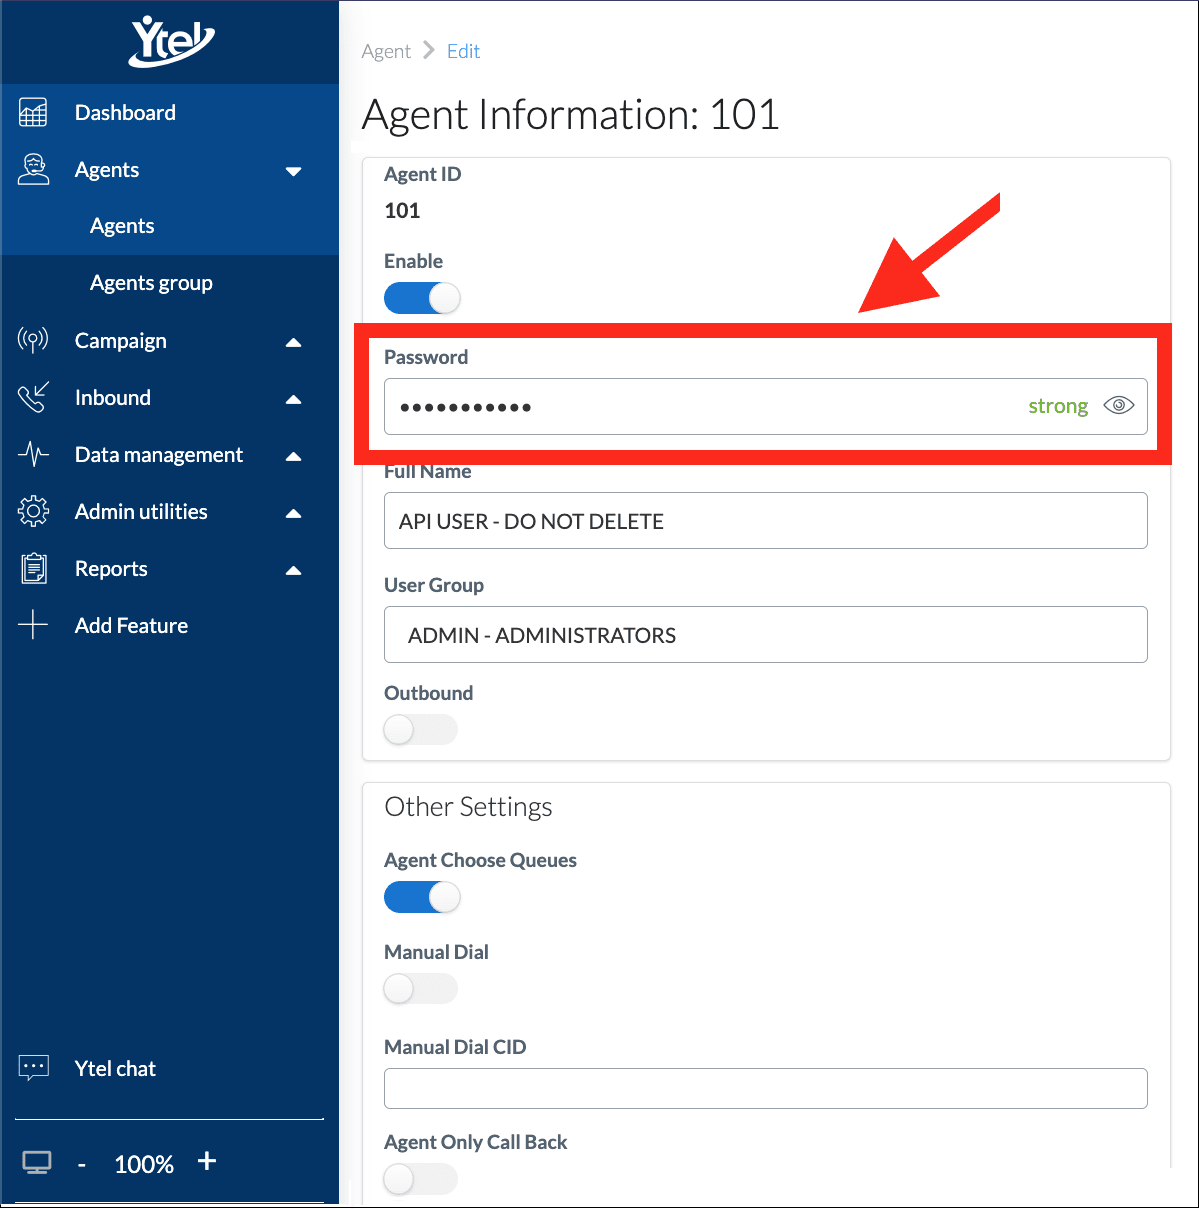This screenshot has height=1209, width=1199.
Task: Select the Agents submenu item
Action: (x=122, y=226)
